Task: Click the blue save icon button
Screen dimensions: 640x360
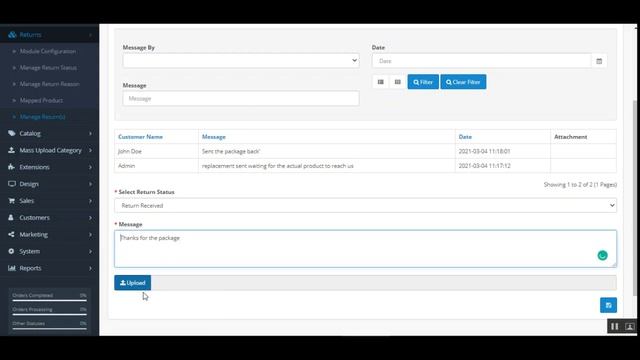Action: pos(608,305)
